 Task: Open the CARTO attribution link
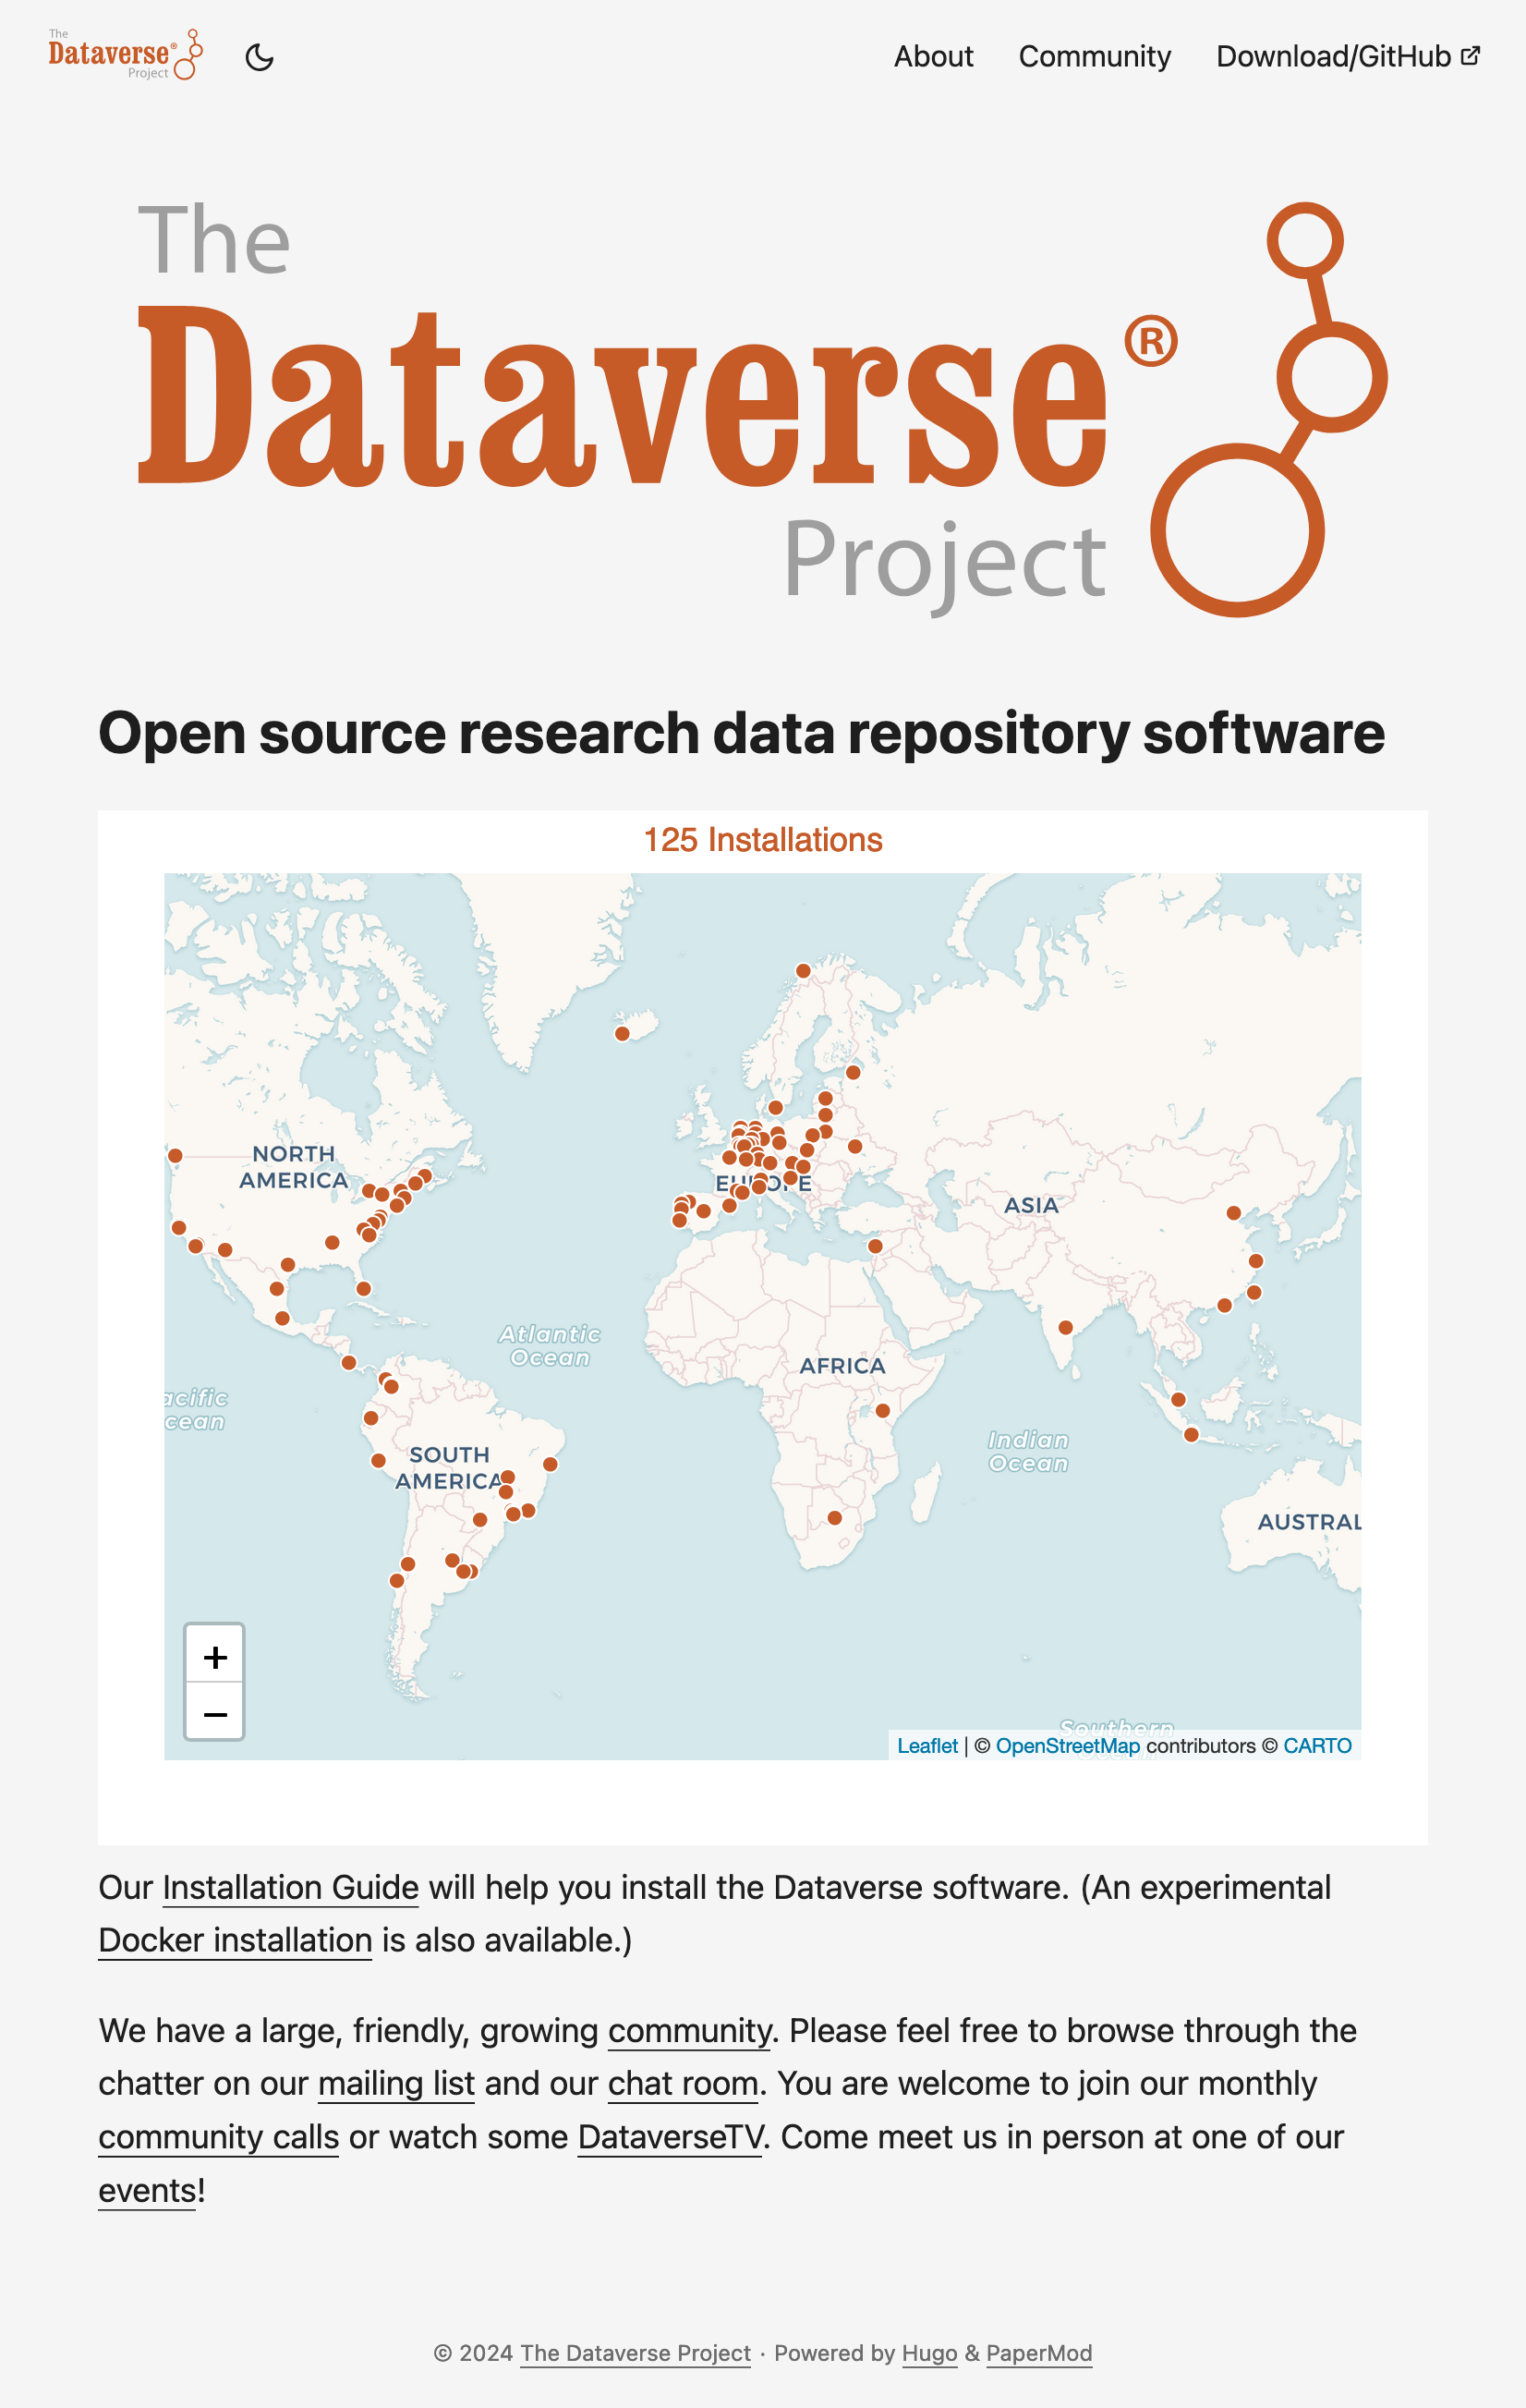pos(1317,1746)
